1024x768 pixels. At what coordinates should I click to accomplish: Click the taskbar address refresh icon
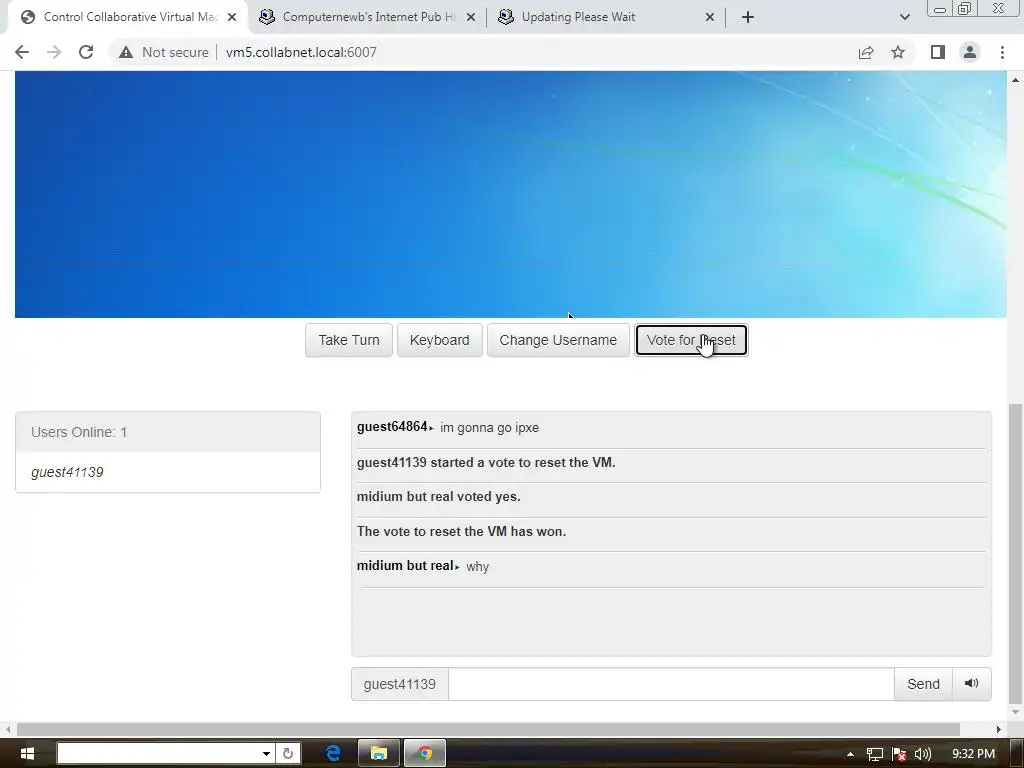click(x=288, y=754)
